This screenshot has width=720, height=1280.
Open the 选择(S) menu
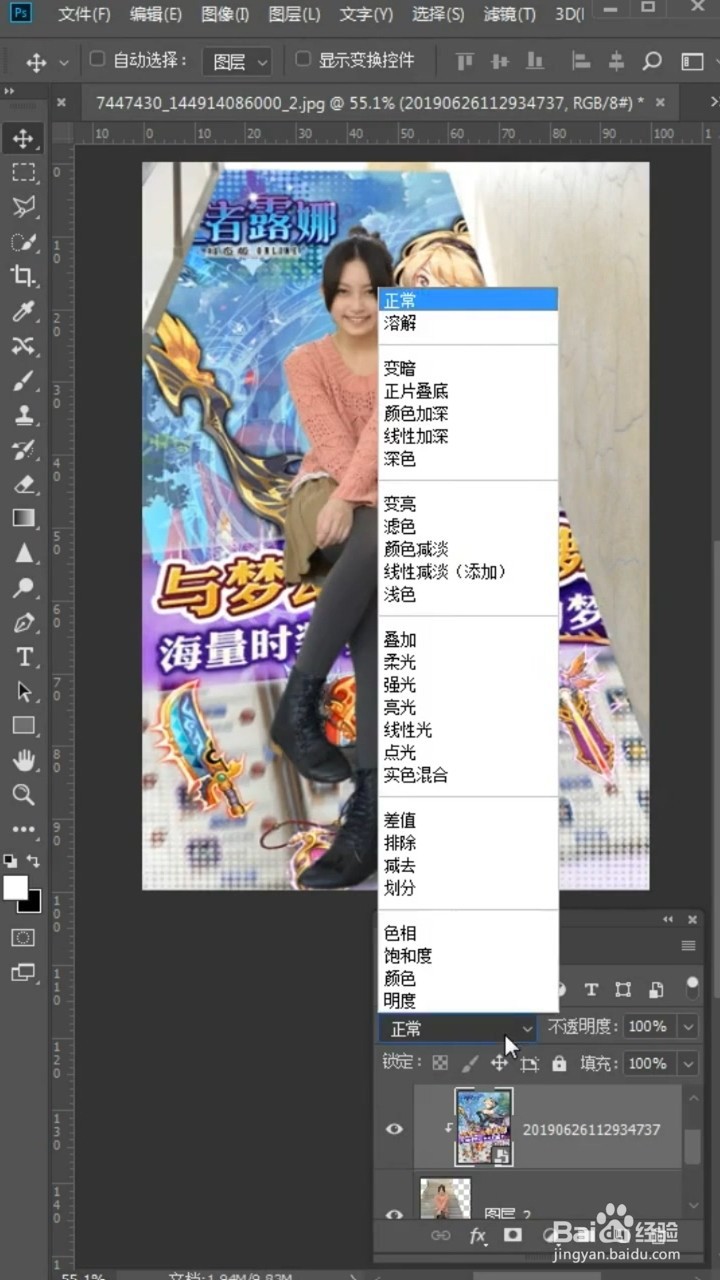pyautogui.click(x=438, y=15)
